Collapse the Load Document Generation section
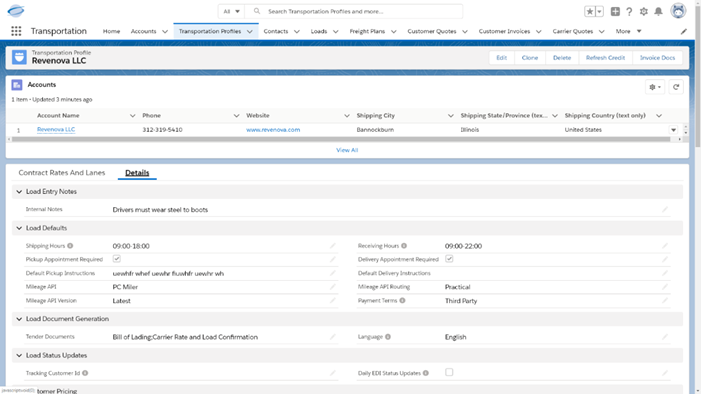 point(19,319)
